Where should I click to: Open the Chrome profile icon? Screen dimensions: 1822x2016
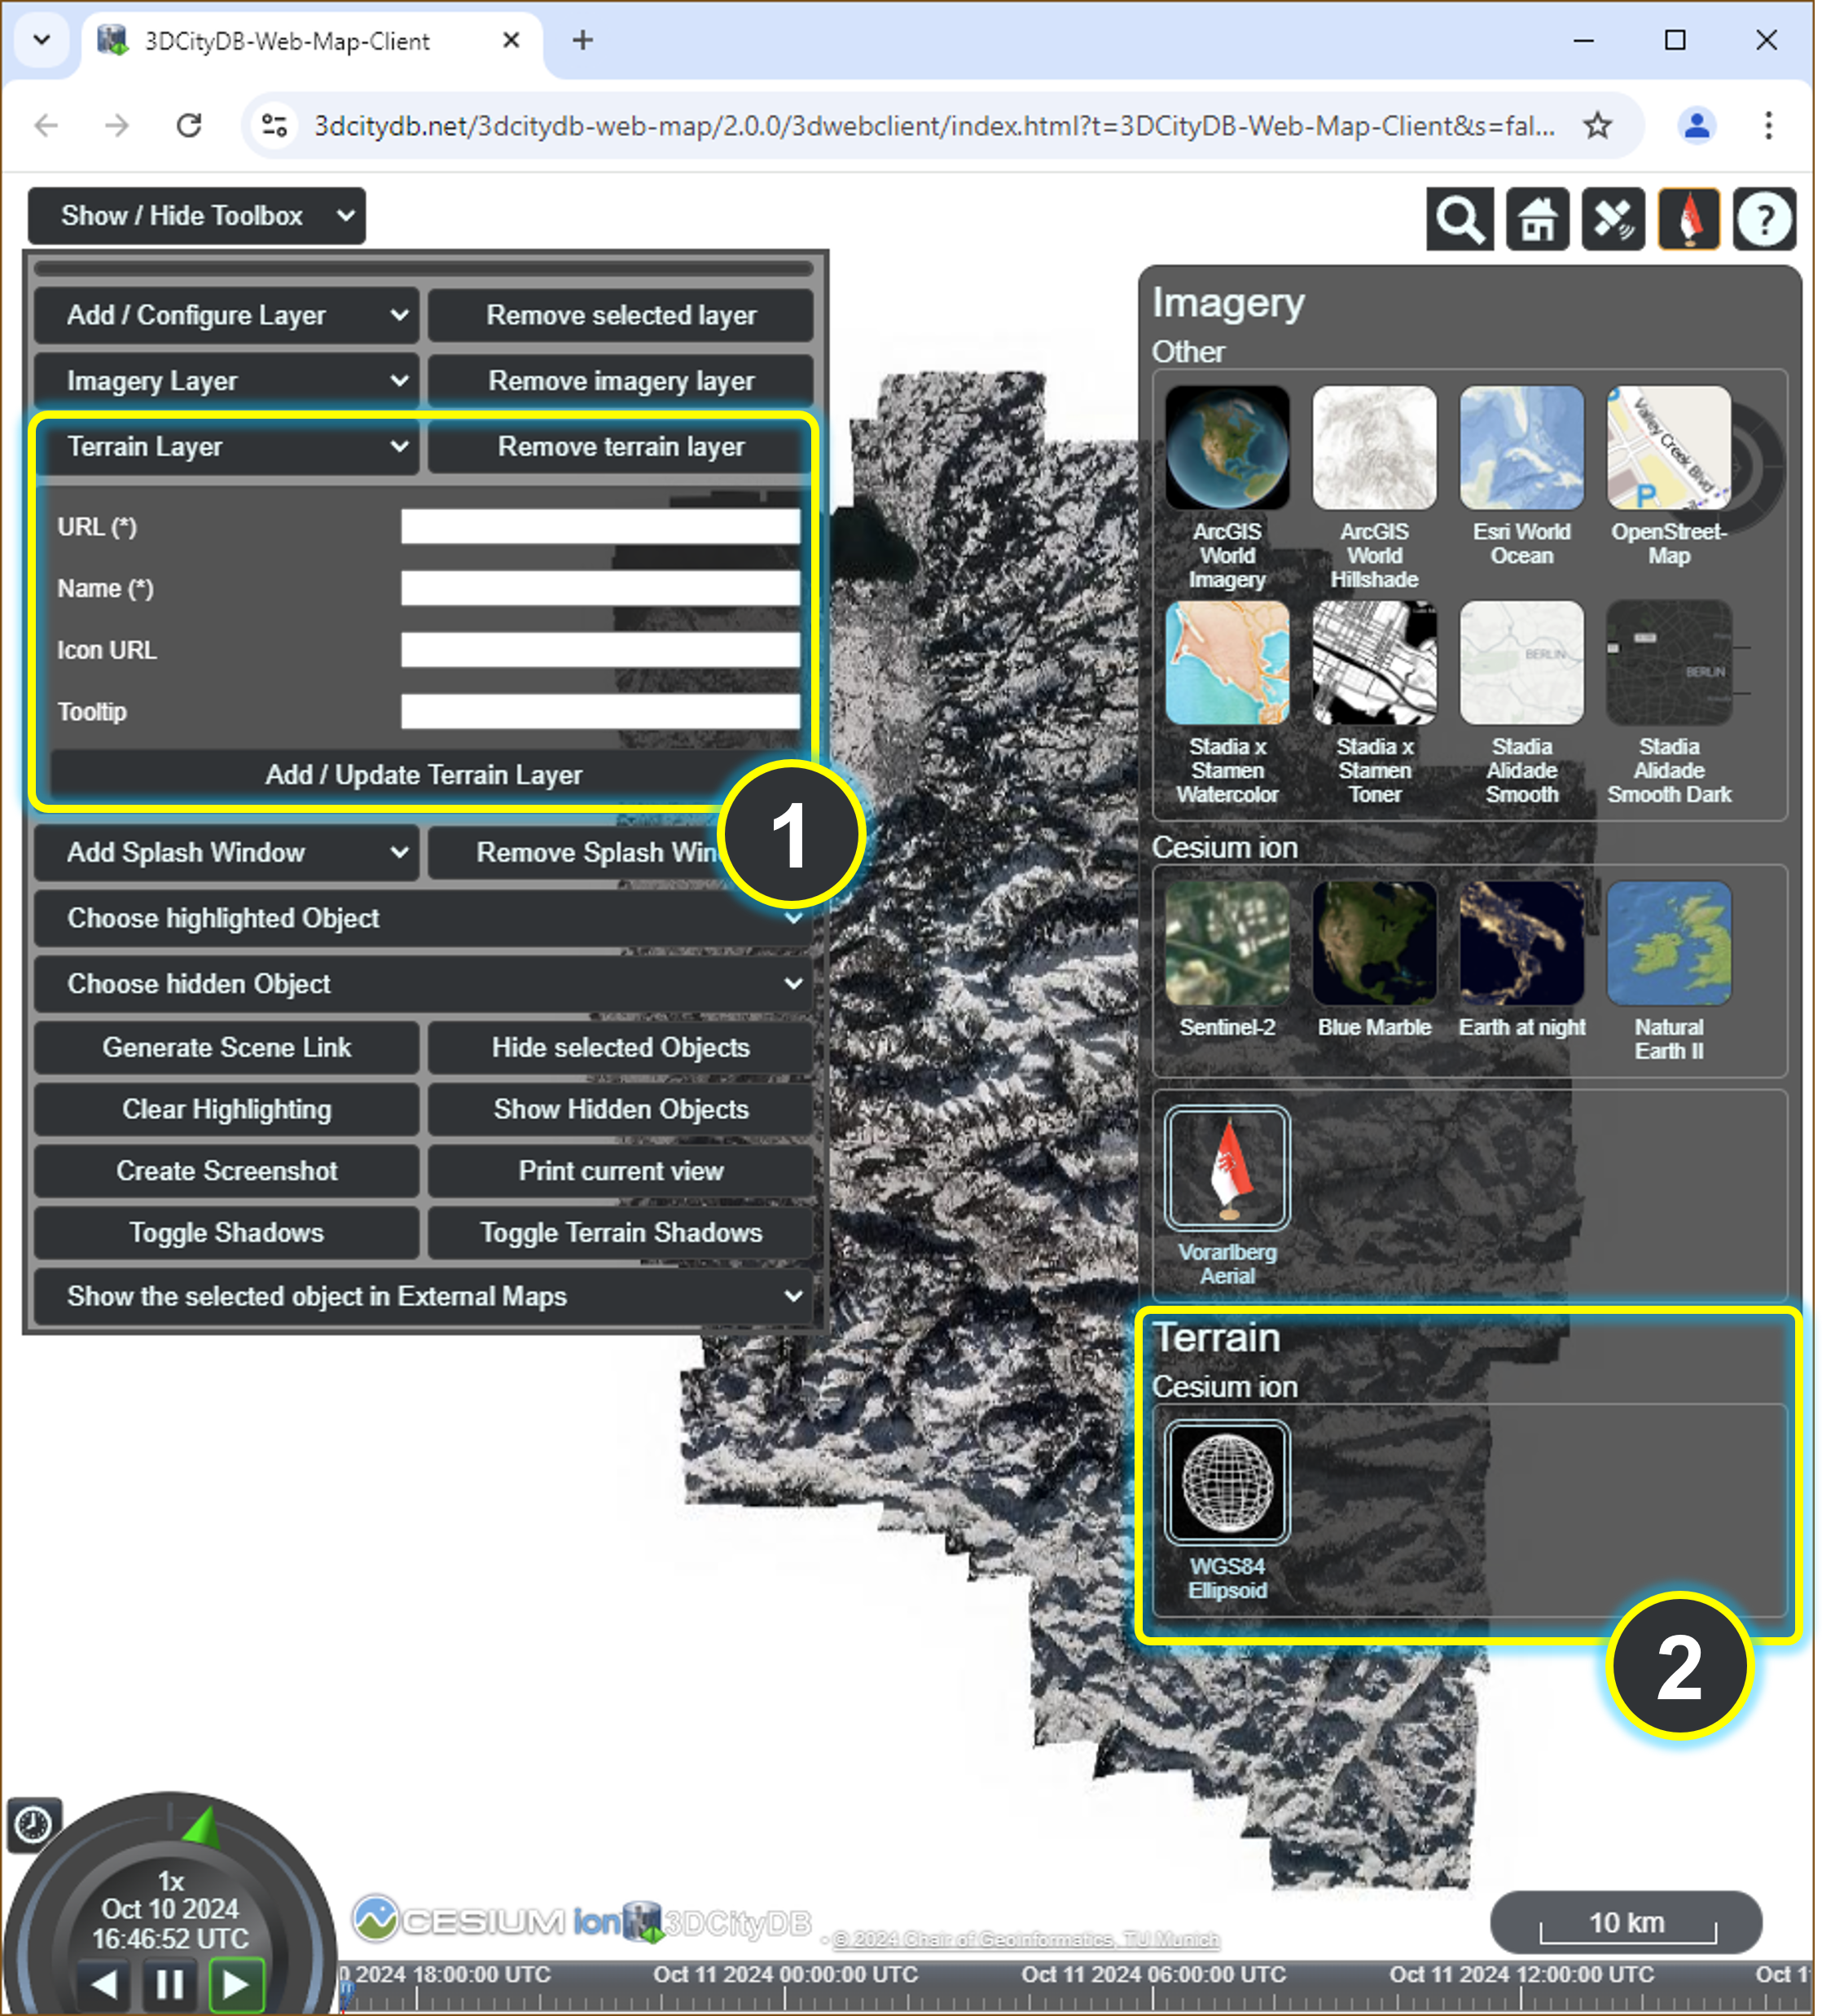(1696, 126)
